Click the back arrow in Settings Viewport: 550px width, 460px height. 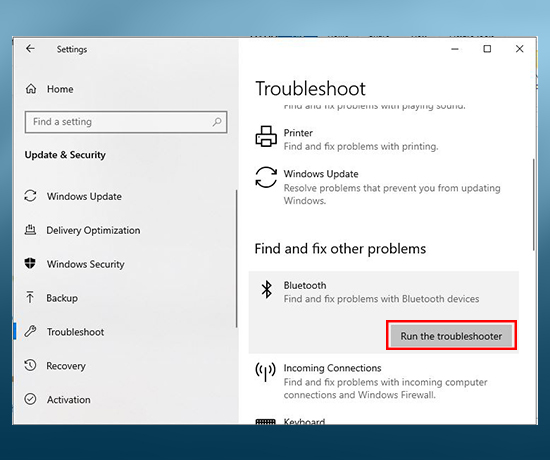point(30,48)
